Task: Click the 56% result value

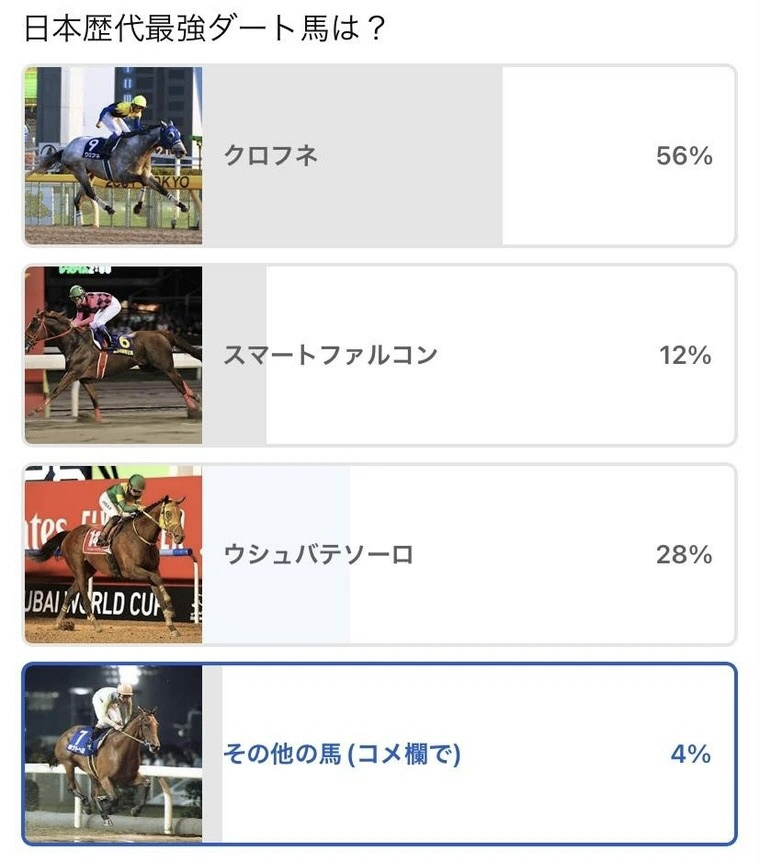Action: [x=684, y=155]
